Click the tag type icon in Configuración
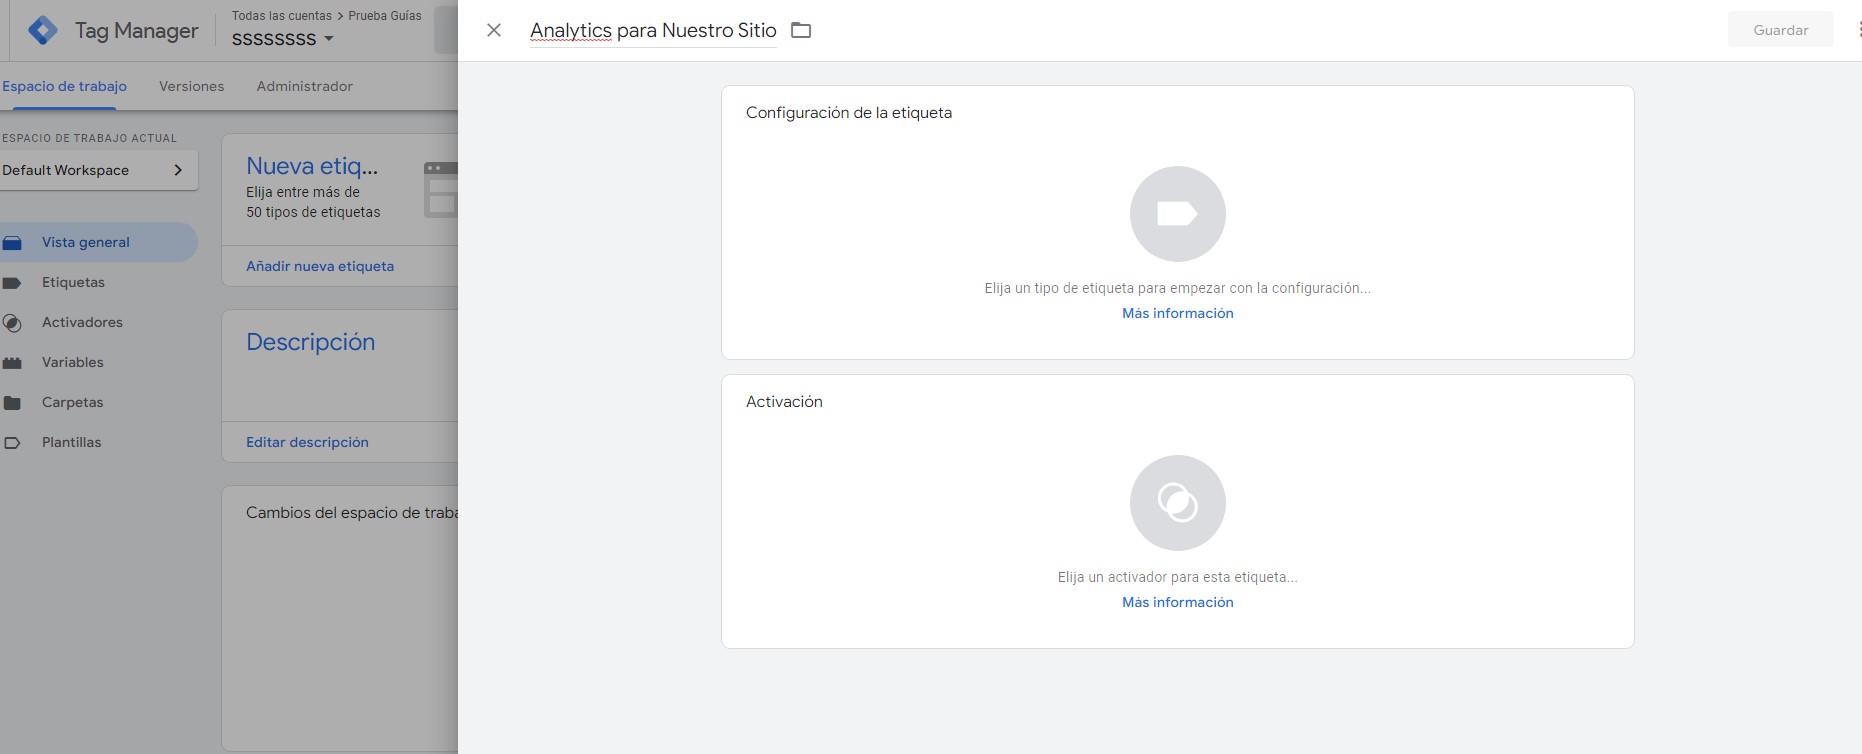1862x754 pixels. [1177, 214]
